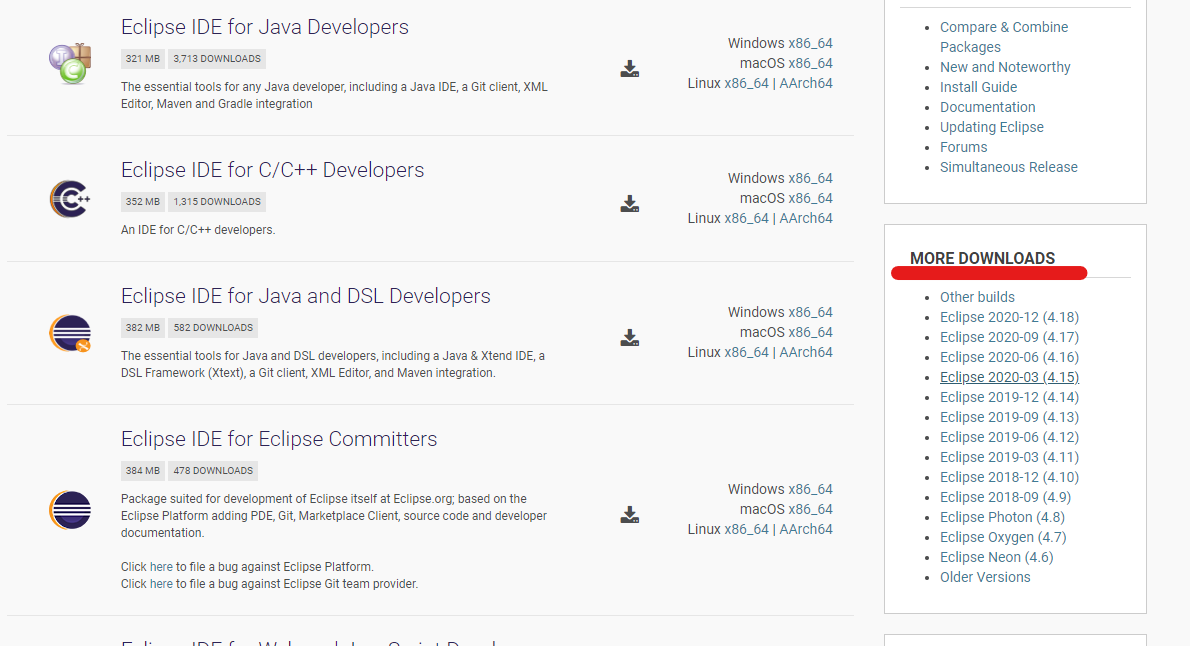Download Java Developers macOS x86_64 build

pos(811,63)
